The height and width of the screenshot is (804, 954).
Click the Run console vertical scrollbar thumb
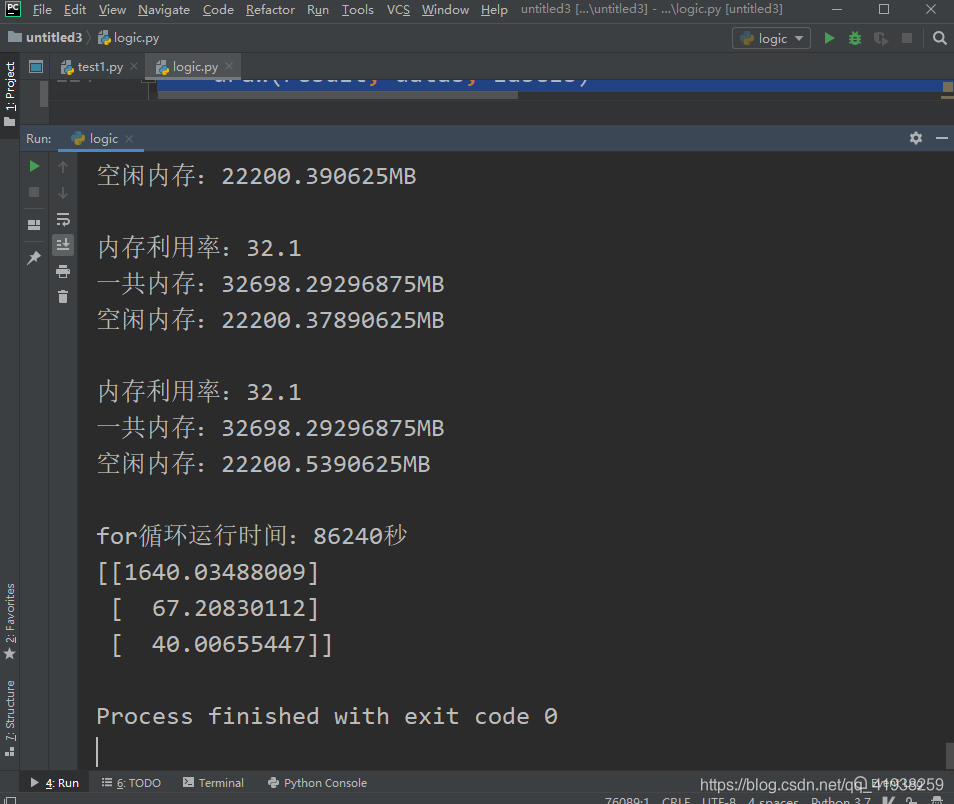(949, 756)
